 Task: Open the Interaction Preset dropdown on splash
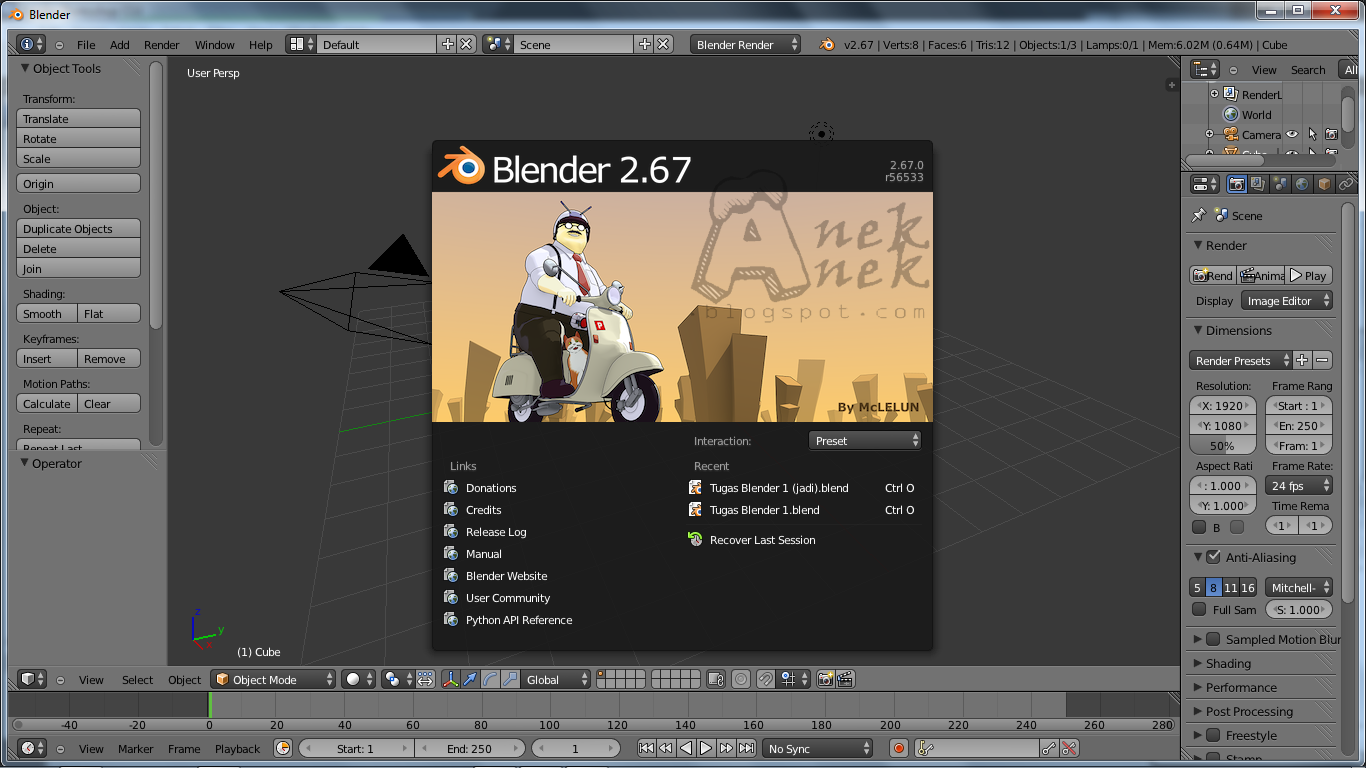point(864,440)
